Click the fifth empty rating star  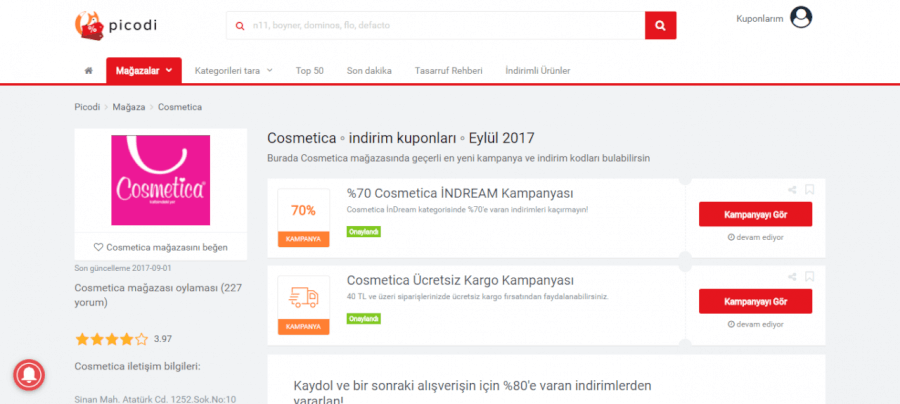click(x=141, y=339)
